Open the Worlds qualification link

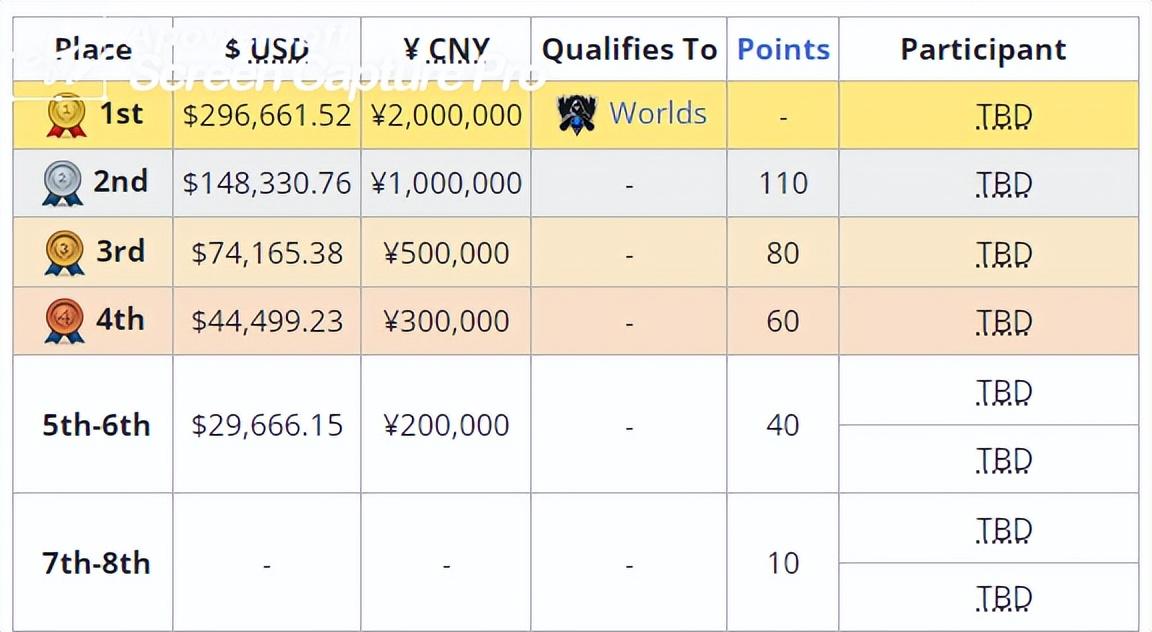(657, 114)
